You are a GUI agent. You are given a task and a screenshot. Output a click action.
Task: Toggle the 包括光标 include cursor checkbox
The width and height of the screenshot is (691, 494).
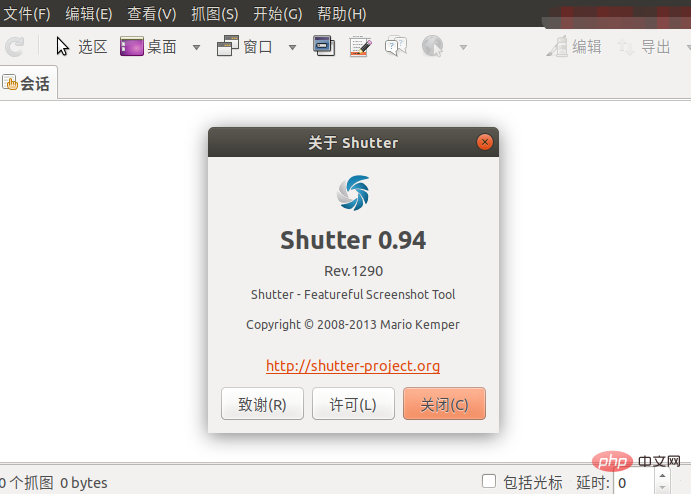[489, 481]
